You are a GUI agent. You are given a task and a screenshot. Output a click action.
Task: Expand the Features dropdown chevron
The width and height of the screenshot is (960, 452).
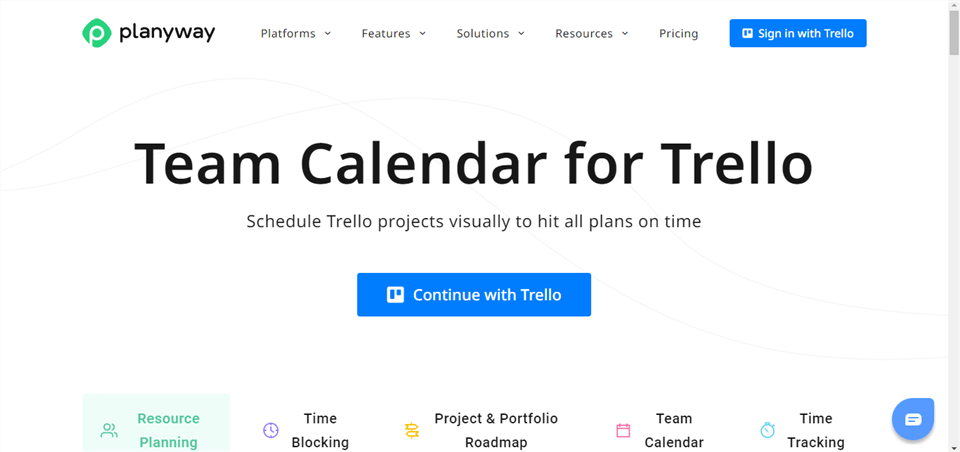click(422, 33)
